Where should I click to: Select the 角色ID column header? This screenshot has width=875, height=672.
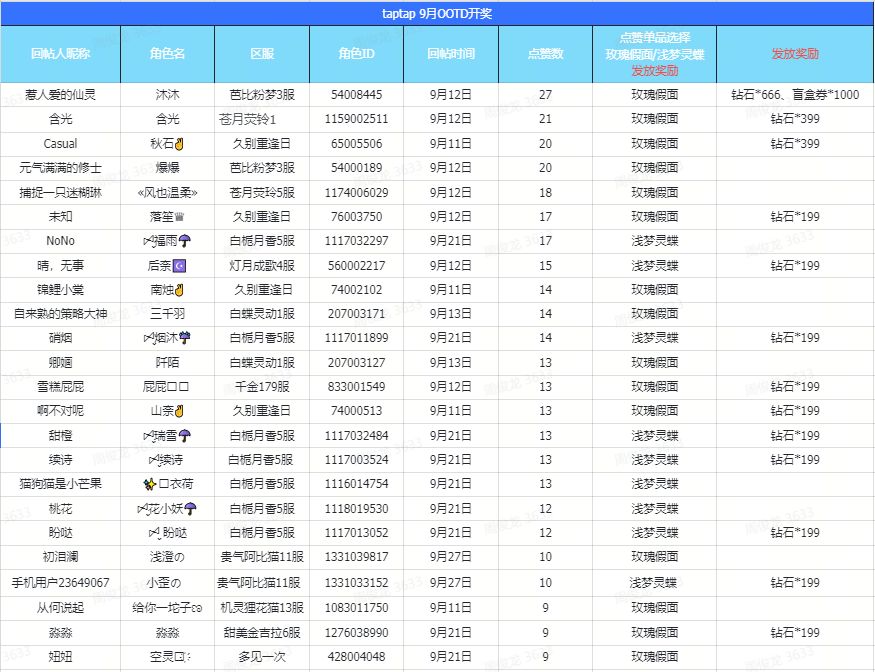click(x=357, y=54)
